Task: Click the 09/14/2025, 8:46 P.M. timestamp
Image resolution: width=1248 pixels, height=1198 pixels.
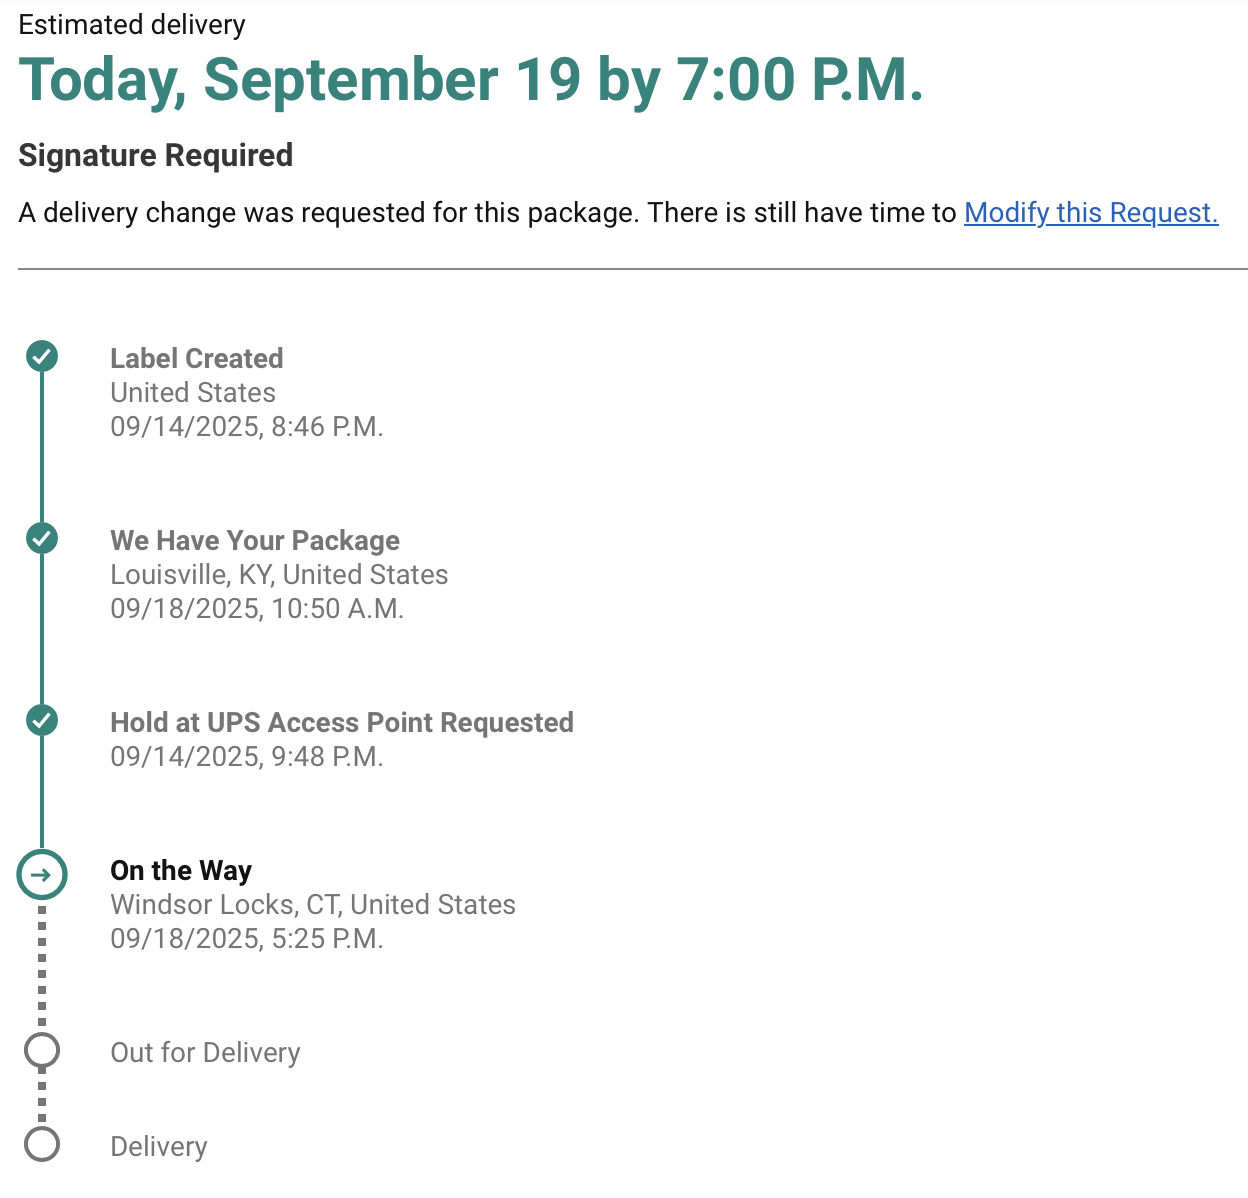Action: tap(247, 426)
